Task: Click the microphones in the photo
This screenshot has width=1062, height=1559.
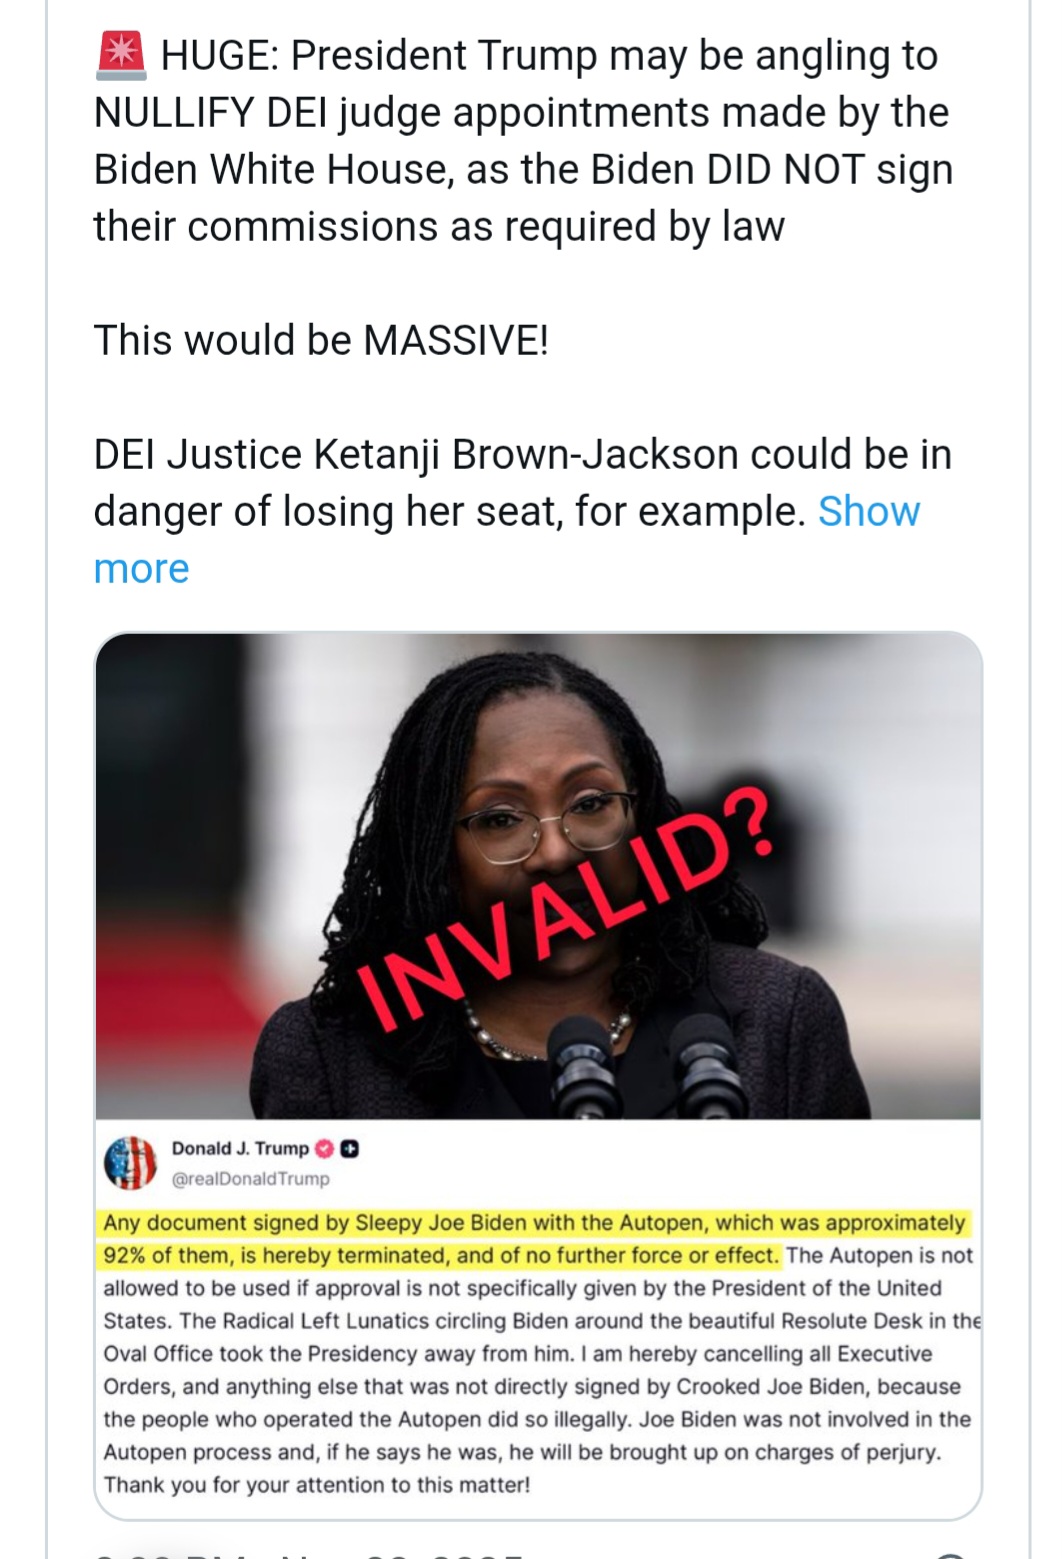Action: click(644, 1070)
